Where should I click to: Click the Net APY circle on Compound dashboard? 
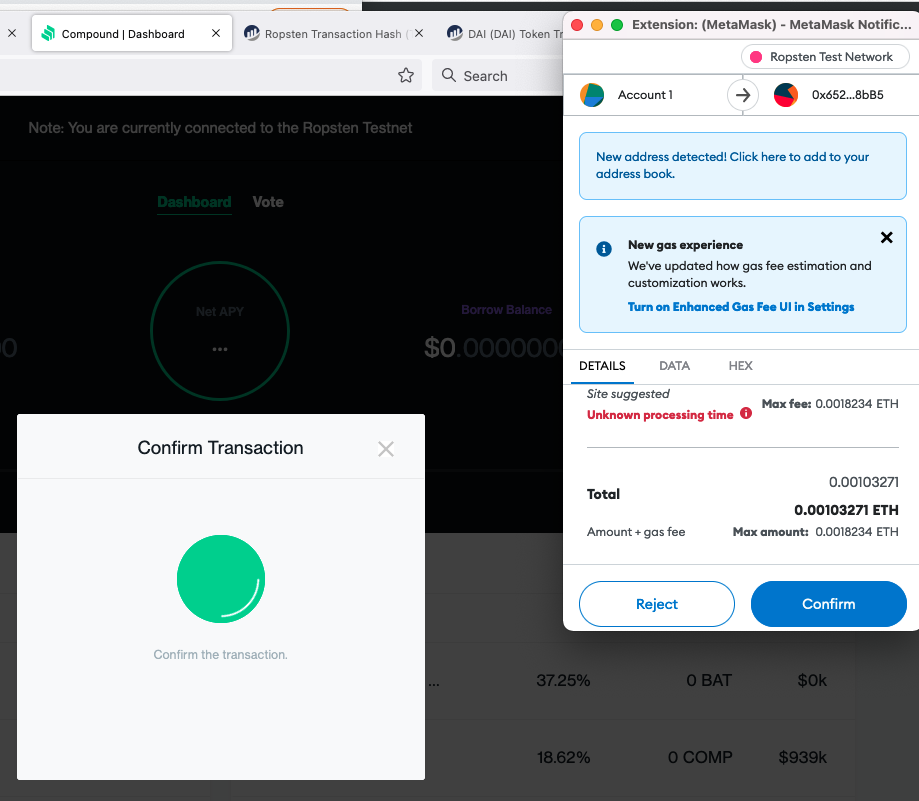click(x=220, y=331)
